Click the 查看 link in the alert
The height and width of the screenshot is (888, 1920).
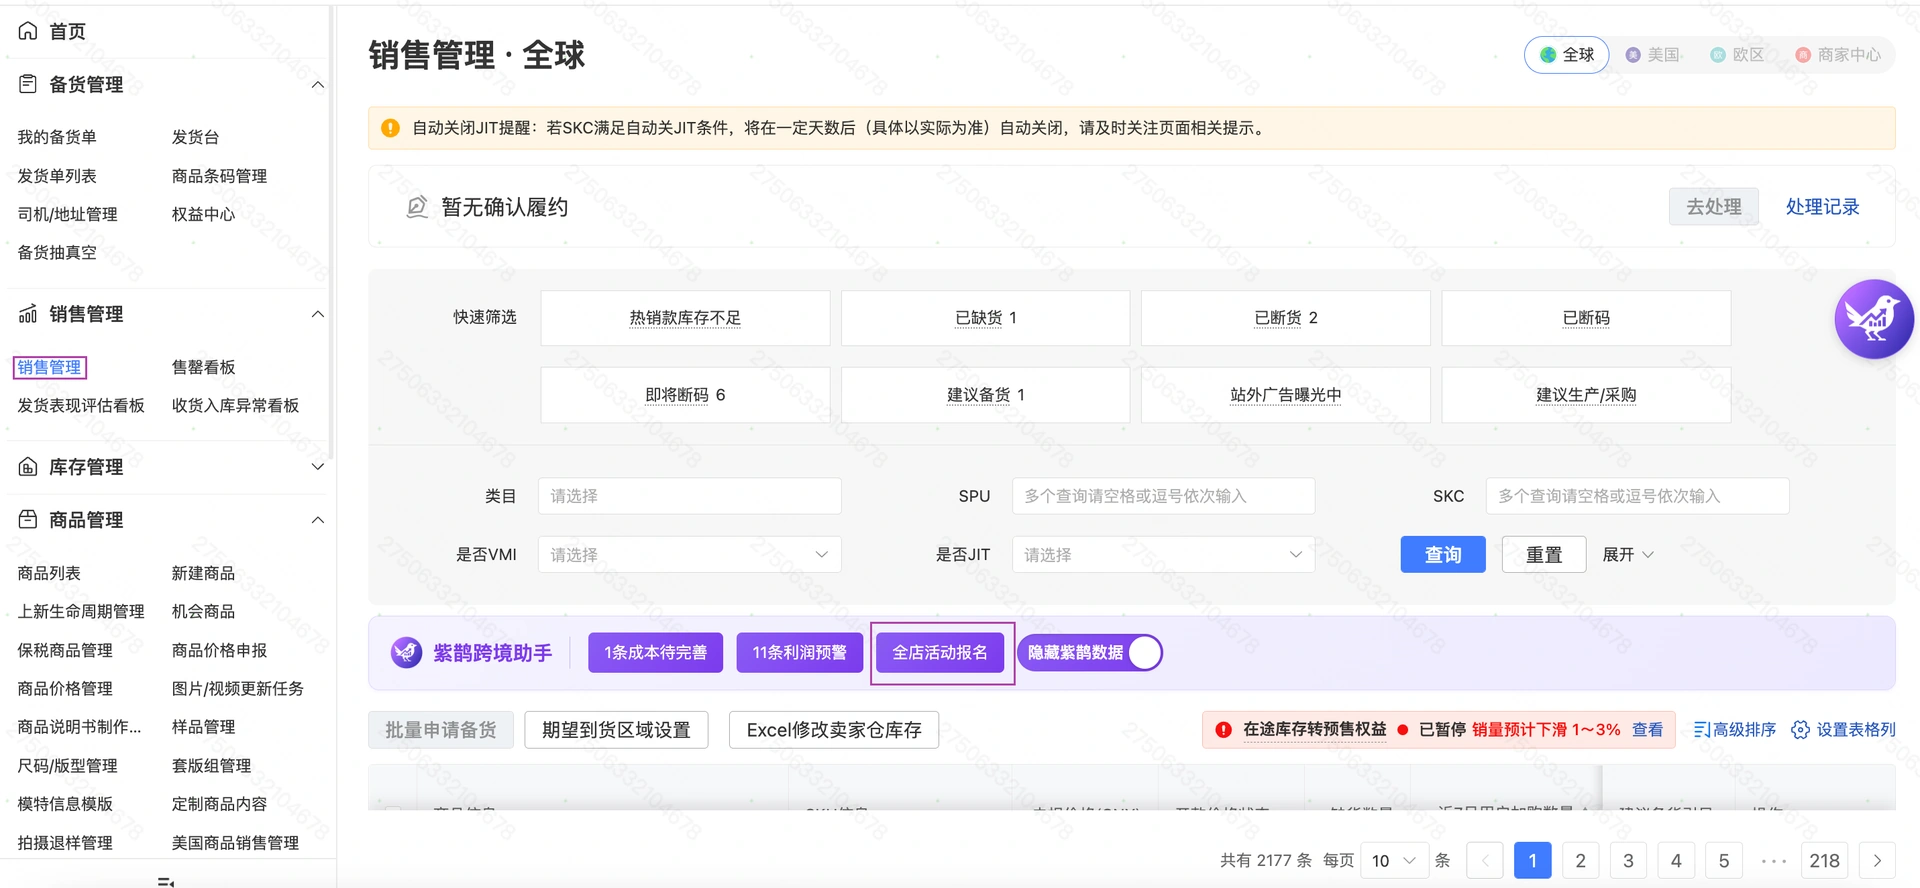pyautogui.click(x=1647, y=730)
